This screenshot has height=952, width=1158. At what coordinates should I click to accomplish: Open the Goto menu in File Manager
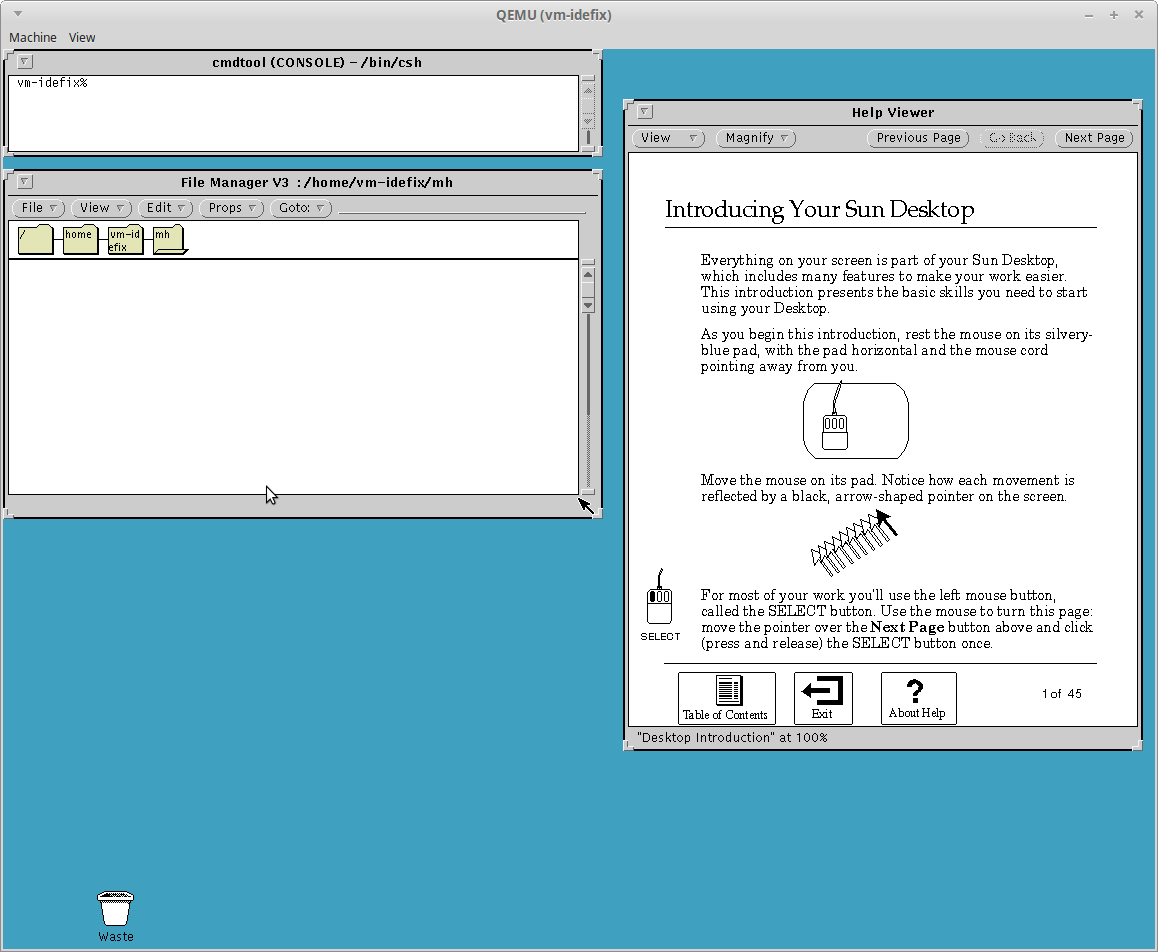[301, 208]
